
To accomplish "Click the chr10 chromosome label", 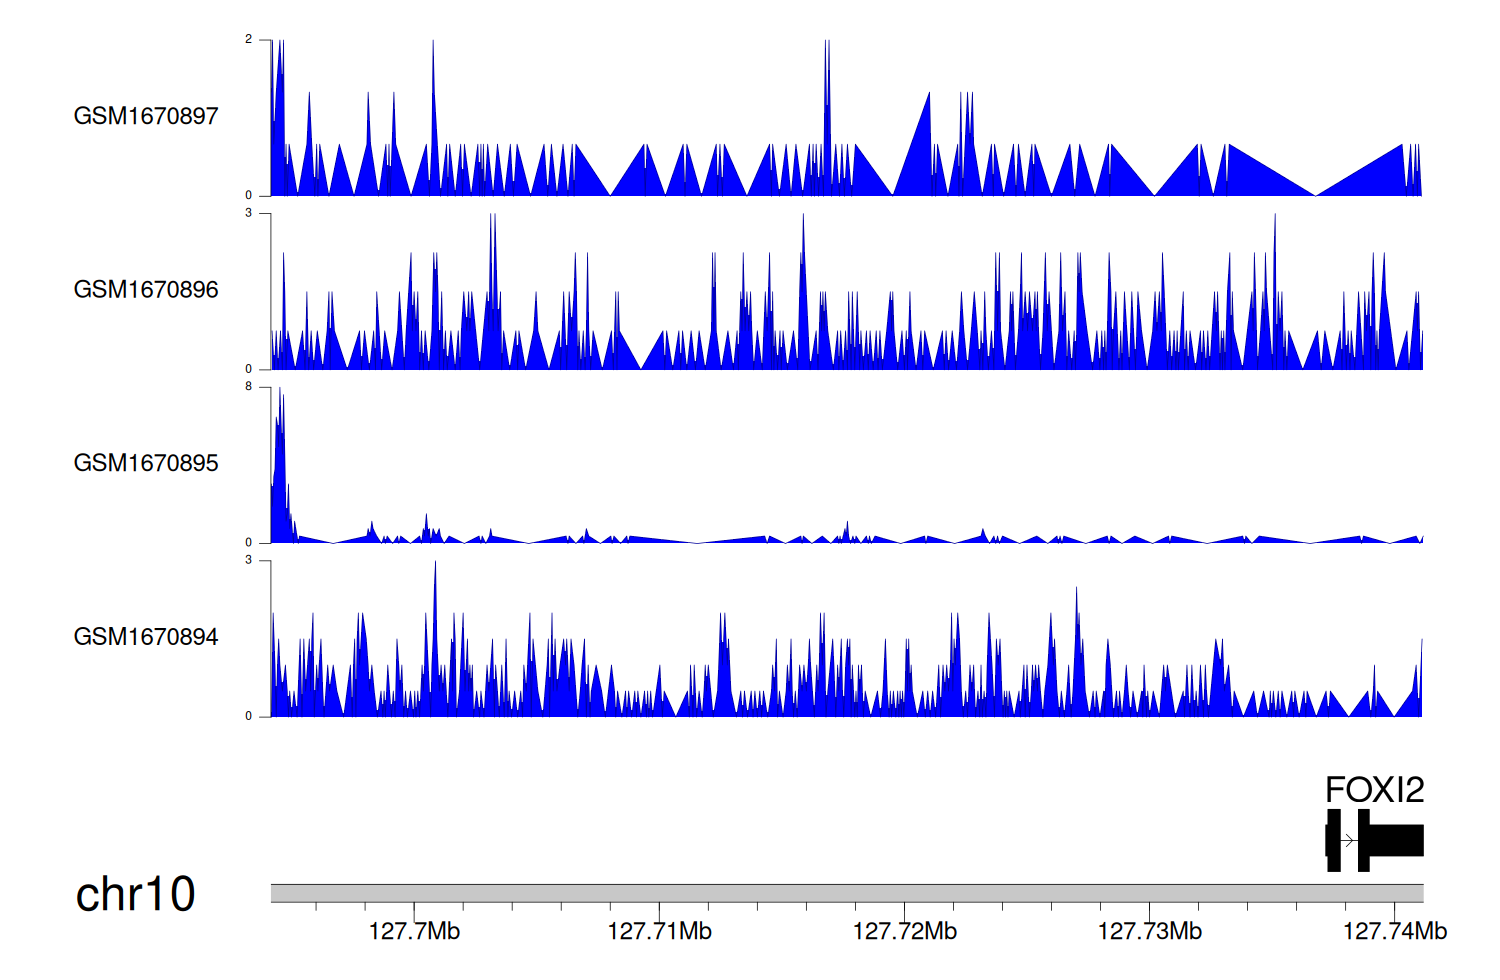I will coord(135,894).
